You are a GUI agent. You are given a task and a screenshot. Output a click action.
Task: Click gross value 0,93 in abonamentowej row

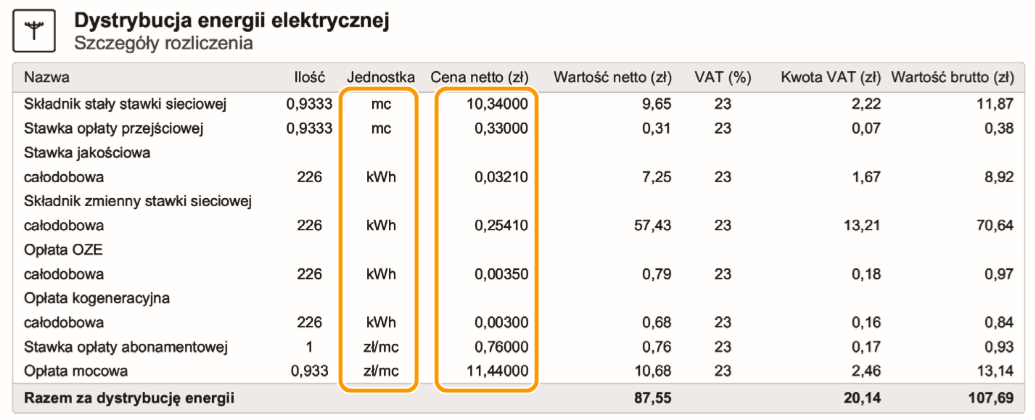click(x=999, y=347)
